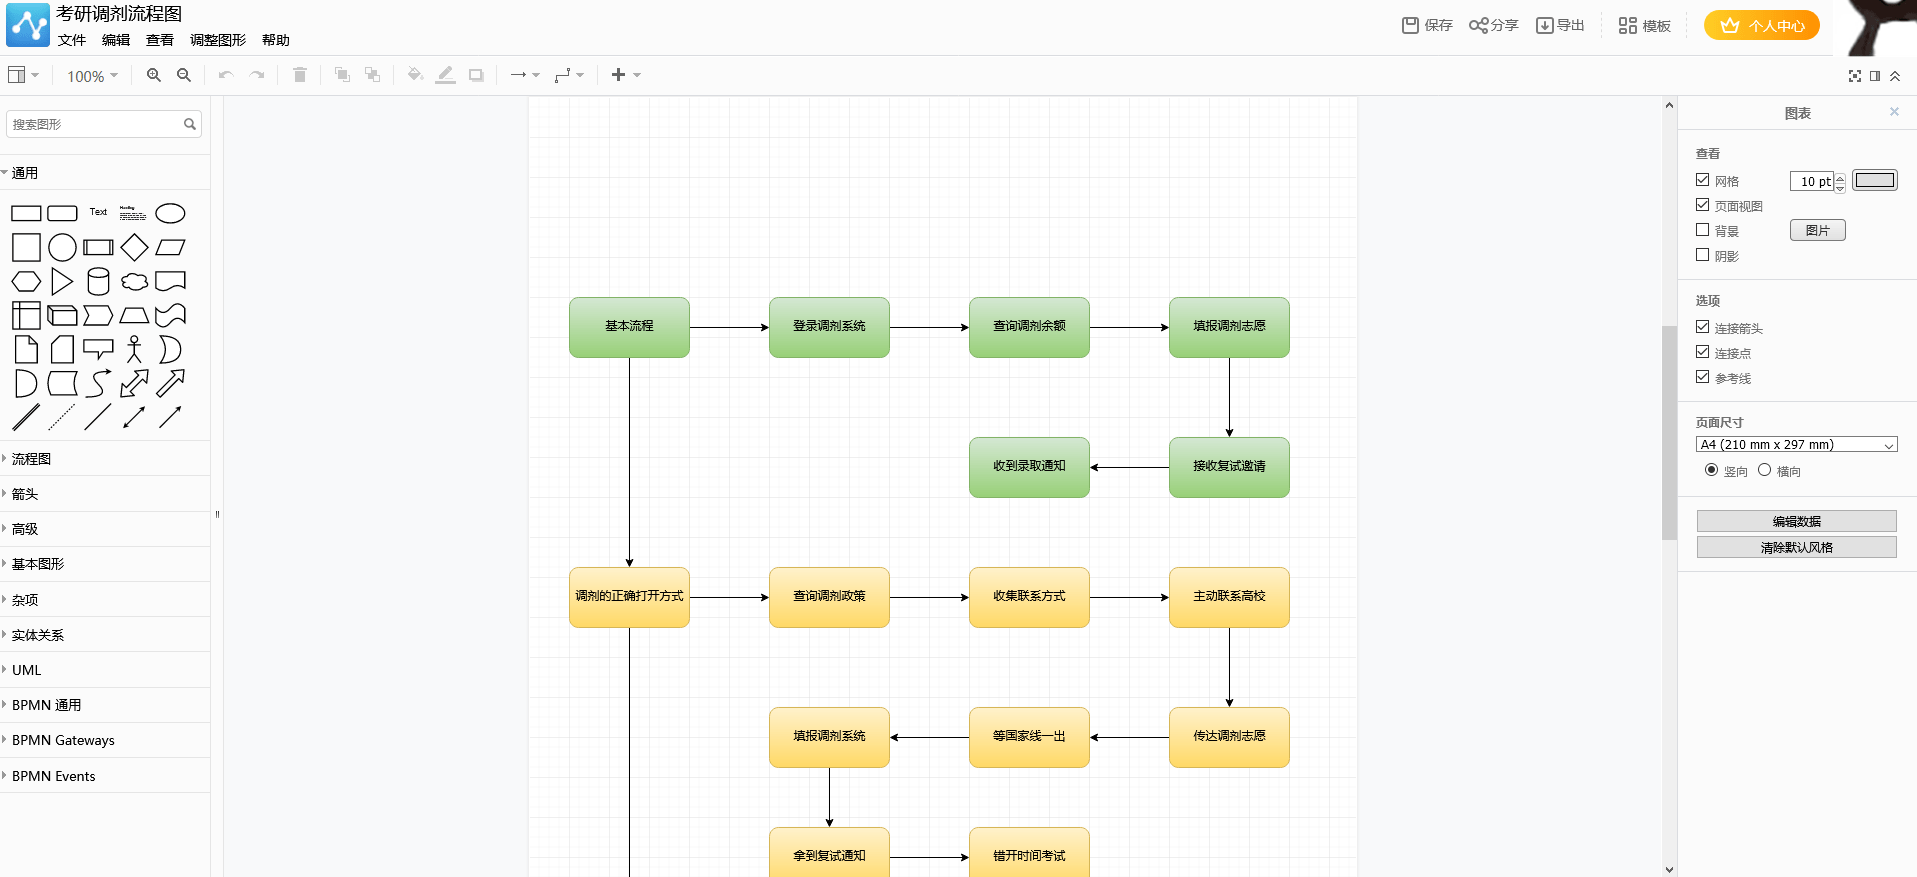Screen dimensions: 1917x877
Task: Open the connection arrow style dropdown
Action: 525,75
